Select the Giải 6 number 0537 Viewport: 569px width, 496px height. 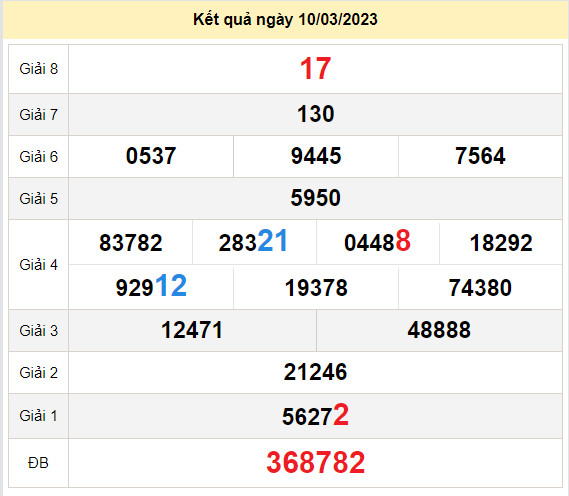click(151, 156)
